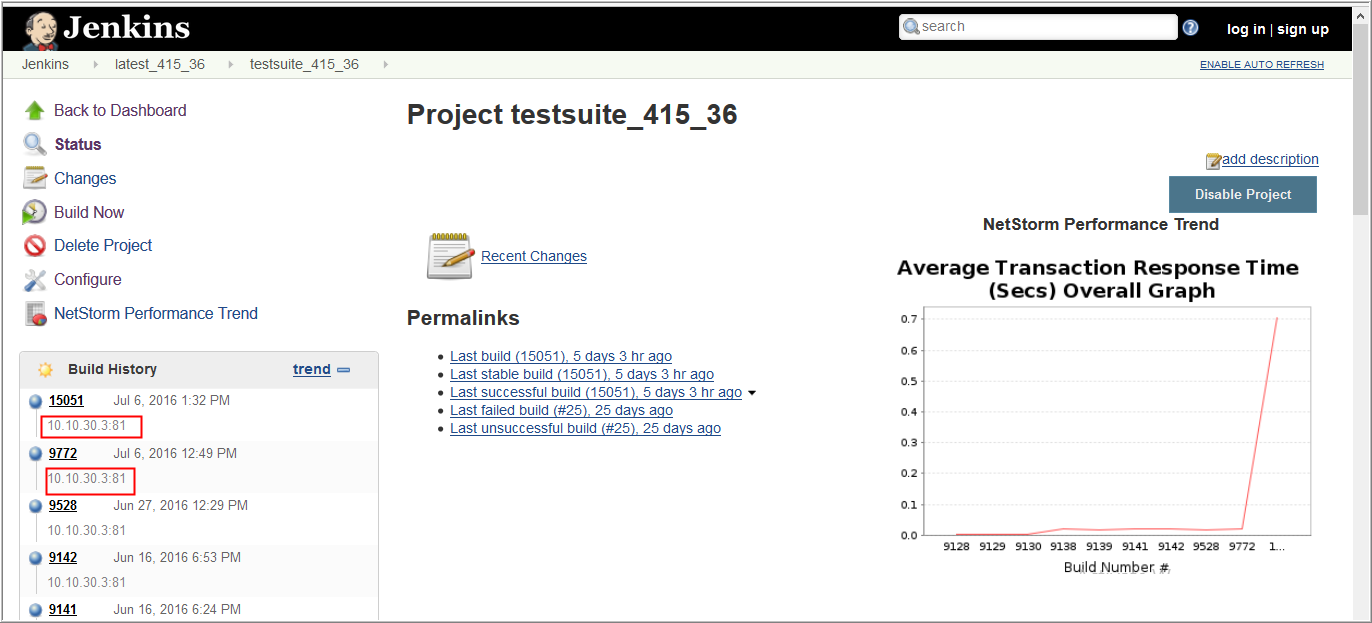
Task: Open the Build History trend link
Action: 312,369
